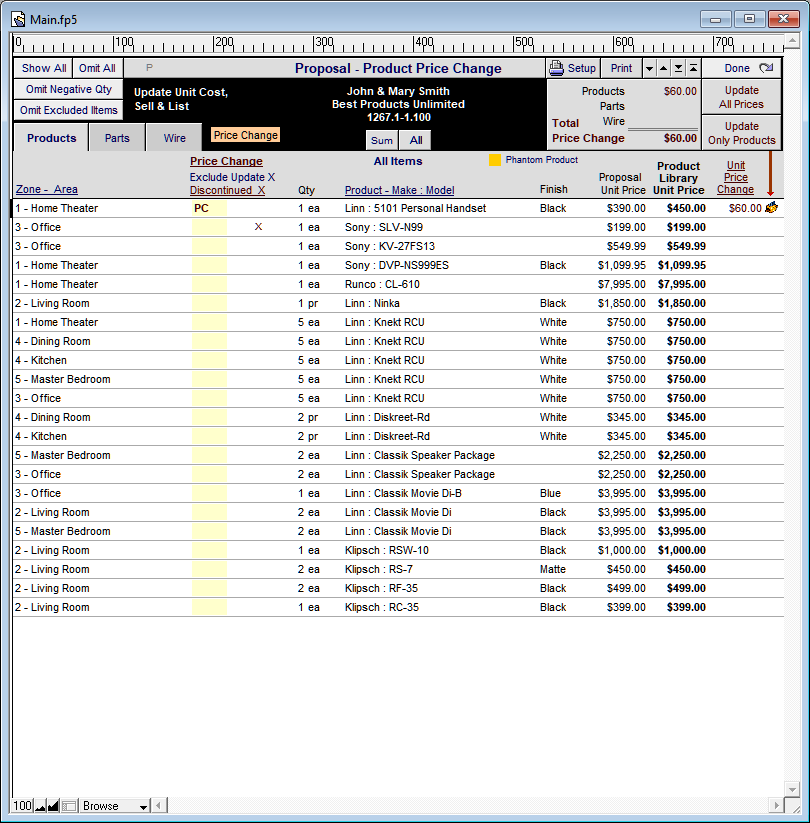Click the $60.00 unit price change value
This screenshot has height=823, width=810.
[x=745, y=208]
